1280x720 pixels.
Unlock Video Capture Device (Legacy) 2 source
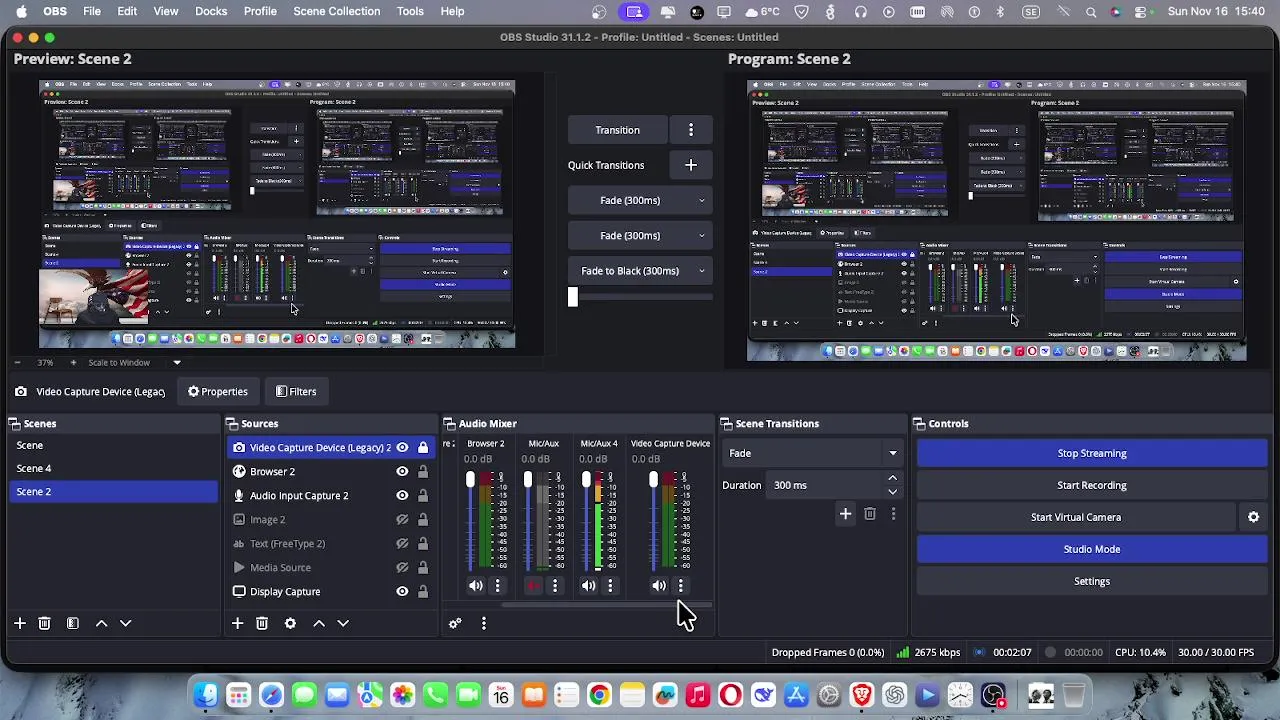[423, 448]
